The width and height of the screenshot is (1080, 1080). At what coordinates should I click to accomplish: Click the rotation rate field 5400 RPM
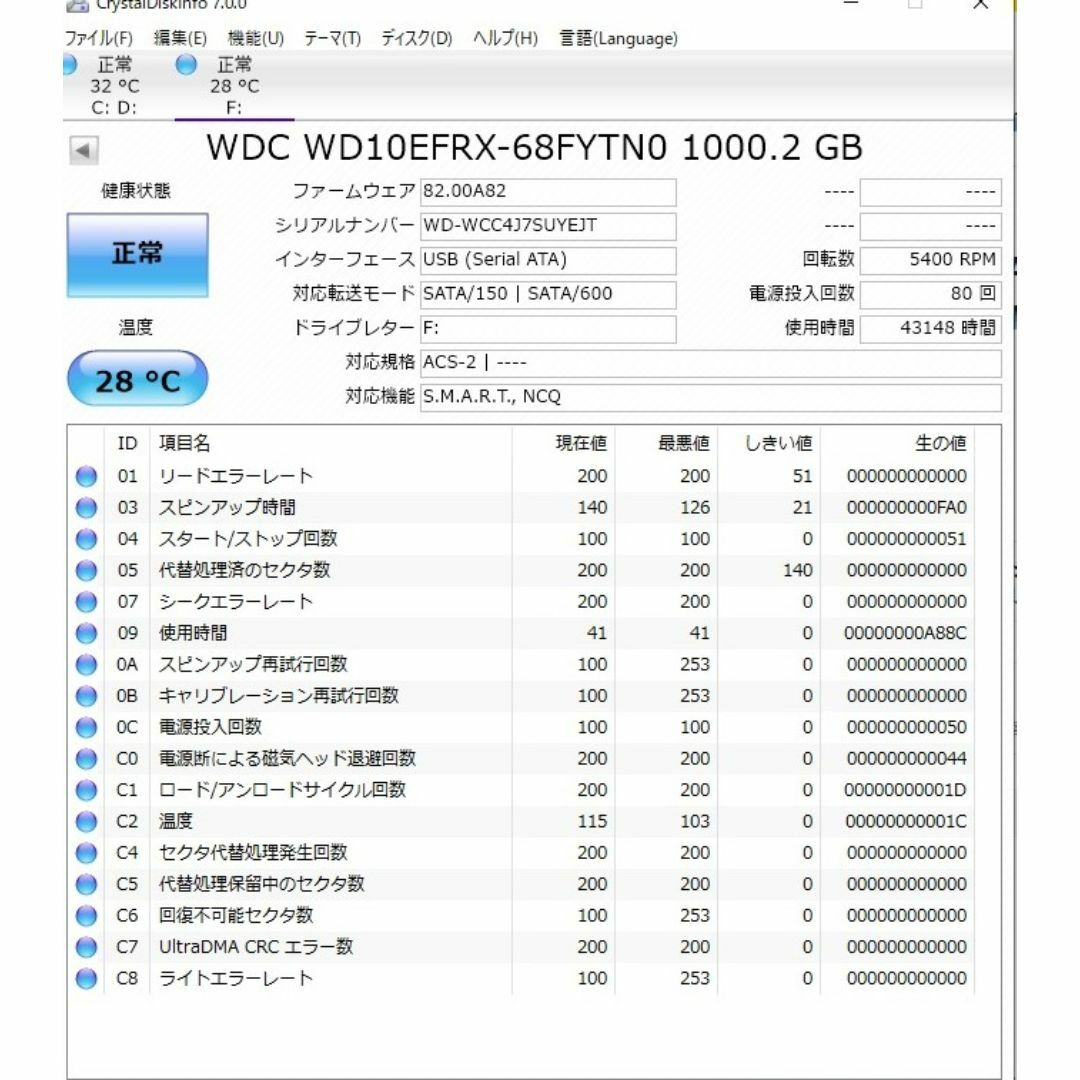coord(931,260)
